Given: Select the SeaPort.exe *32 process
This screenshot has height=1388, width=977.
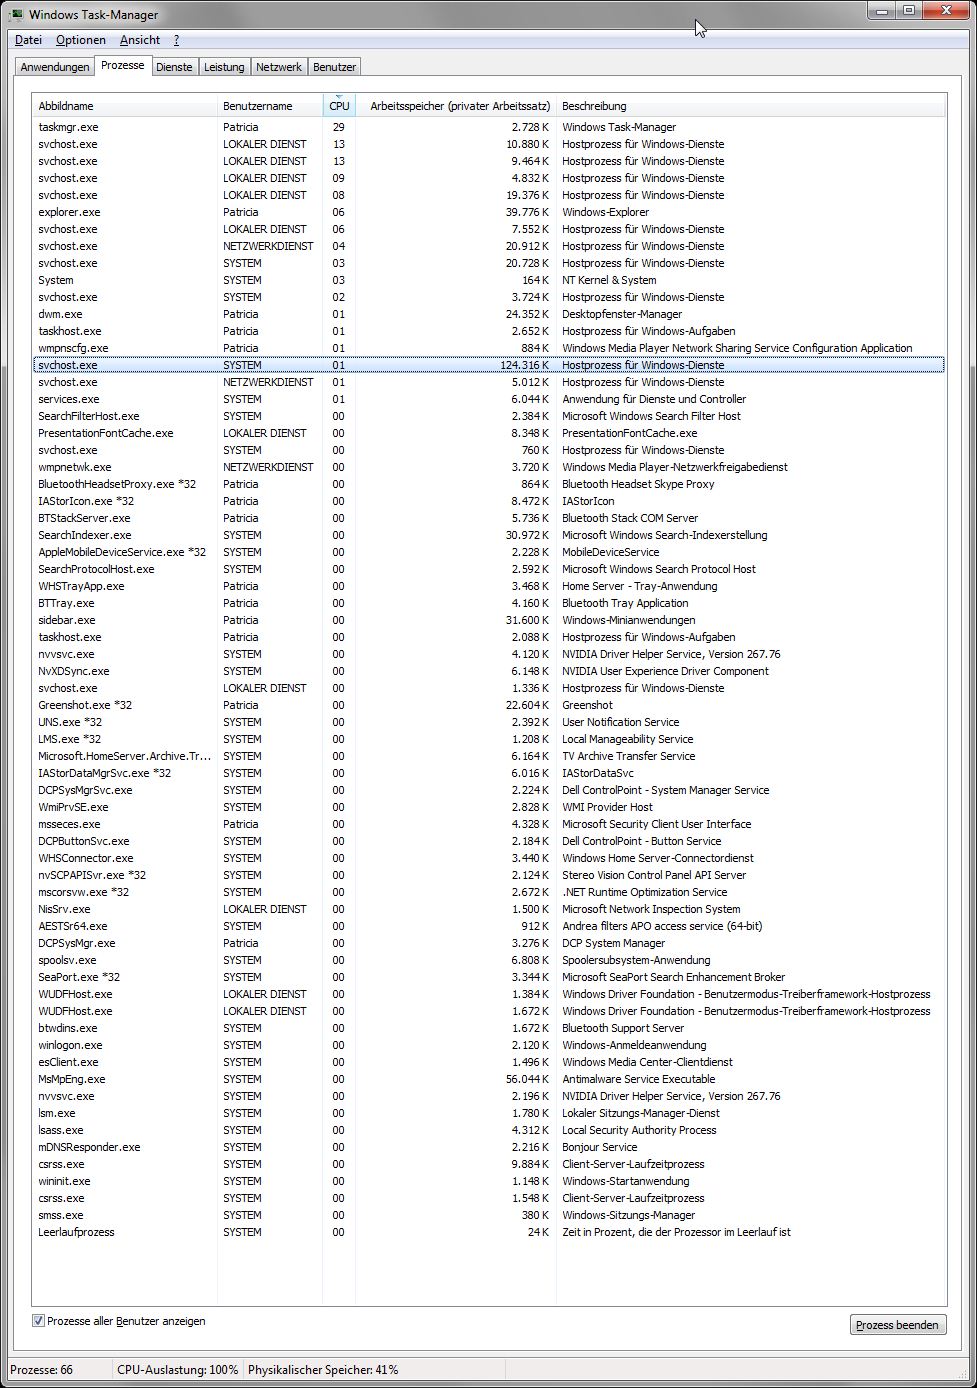Looking at the screenshot, I should [489, 977].
